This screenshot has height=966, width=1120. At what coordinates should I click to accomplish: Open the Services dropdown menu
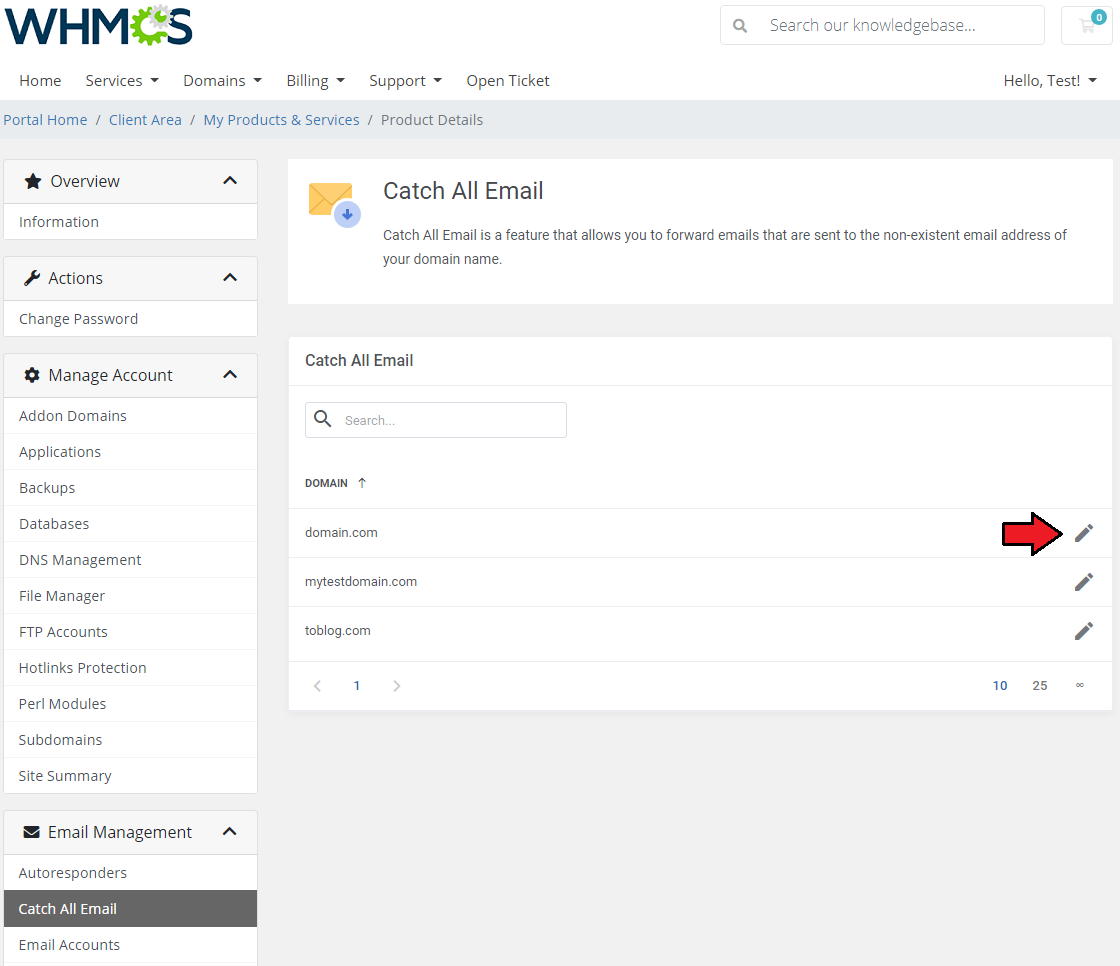click(122, 81)
